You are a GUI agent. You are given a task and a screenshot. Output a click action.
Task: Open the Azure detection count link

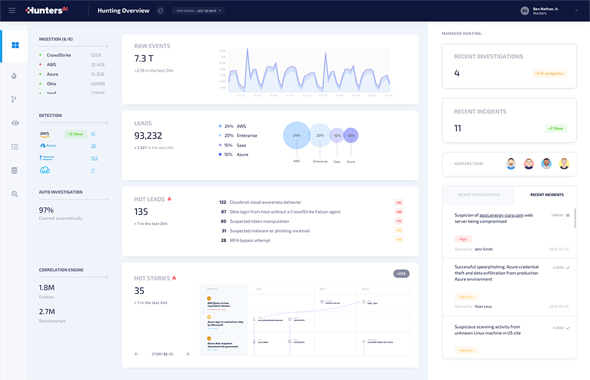(93, 146)
